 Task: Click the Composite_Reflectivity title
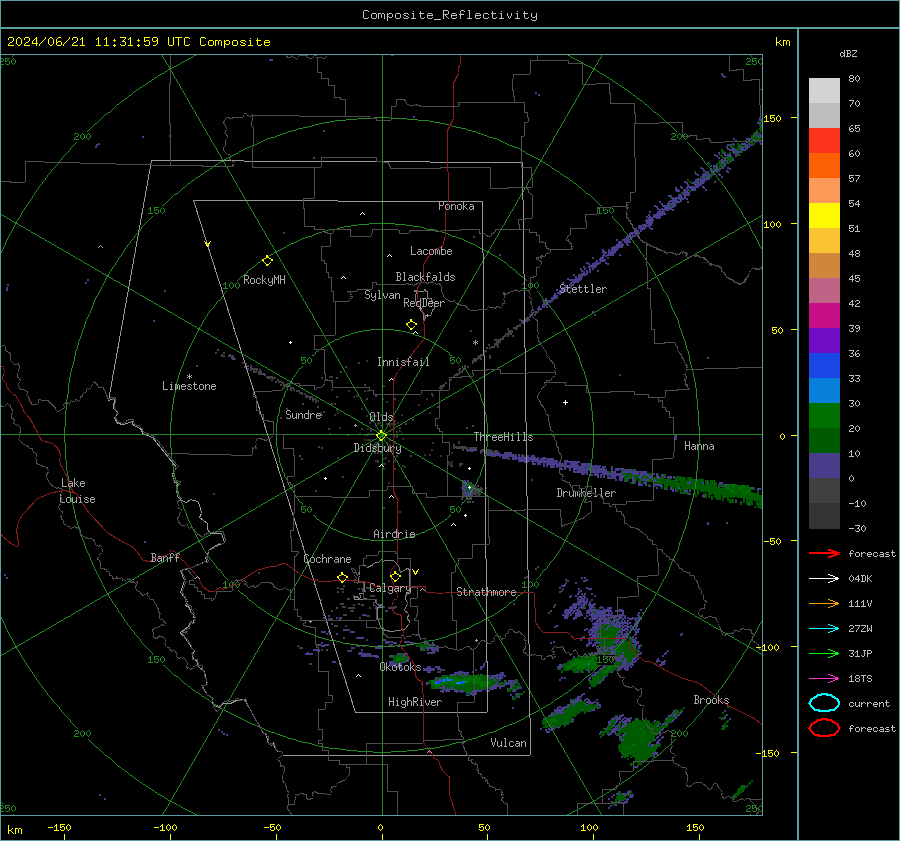tap(450, 15)
